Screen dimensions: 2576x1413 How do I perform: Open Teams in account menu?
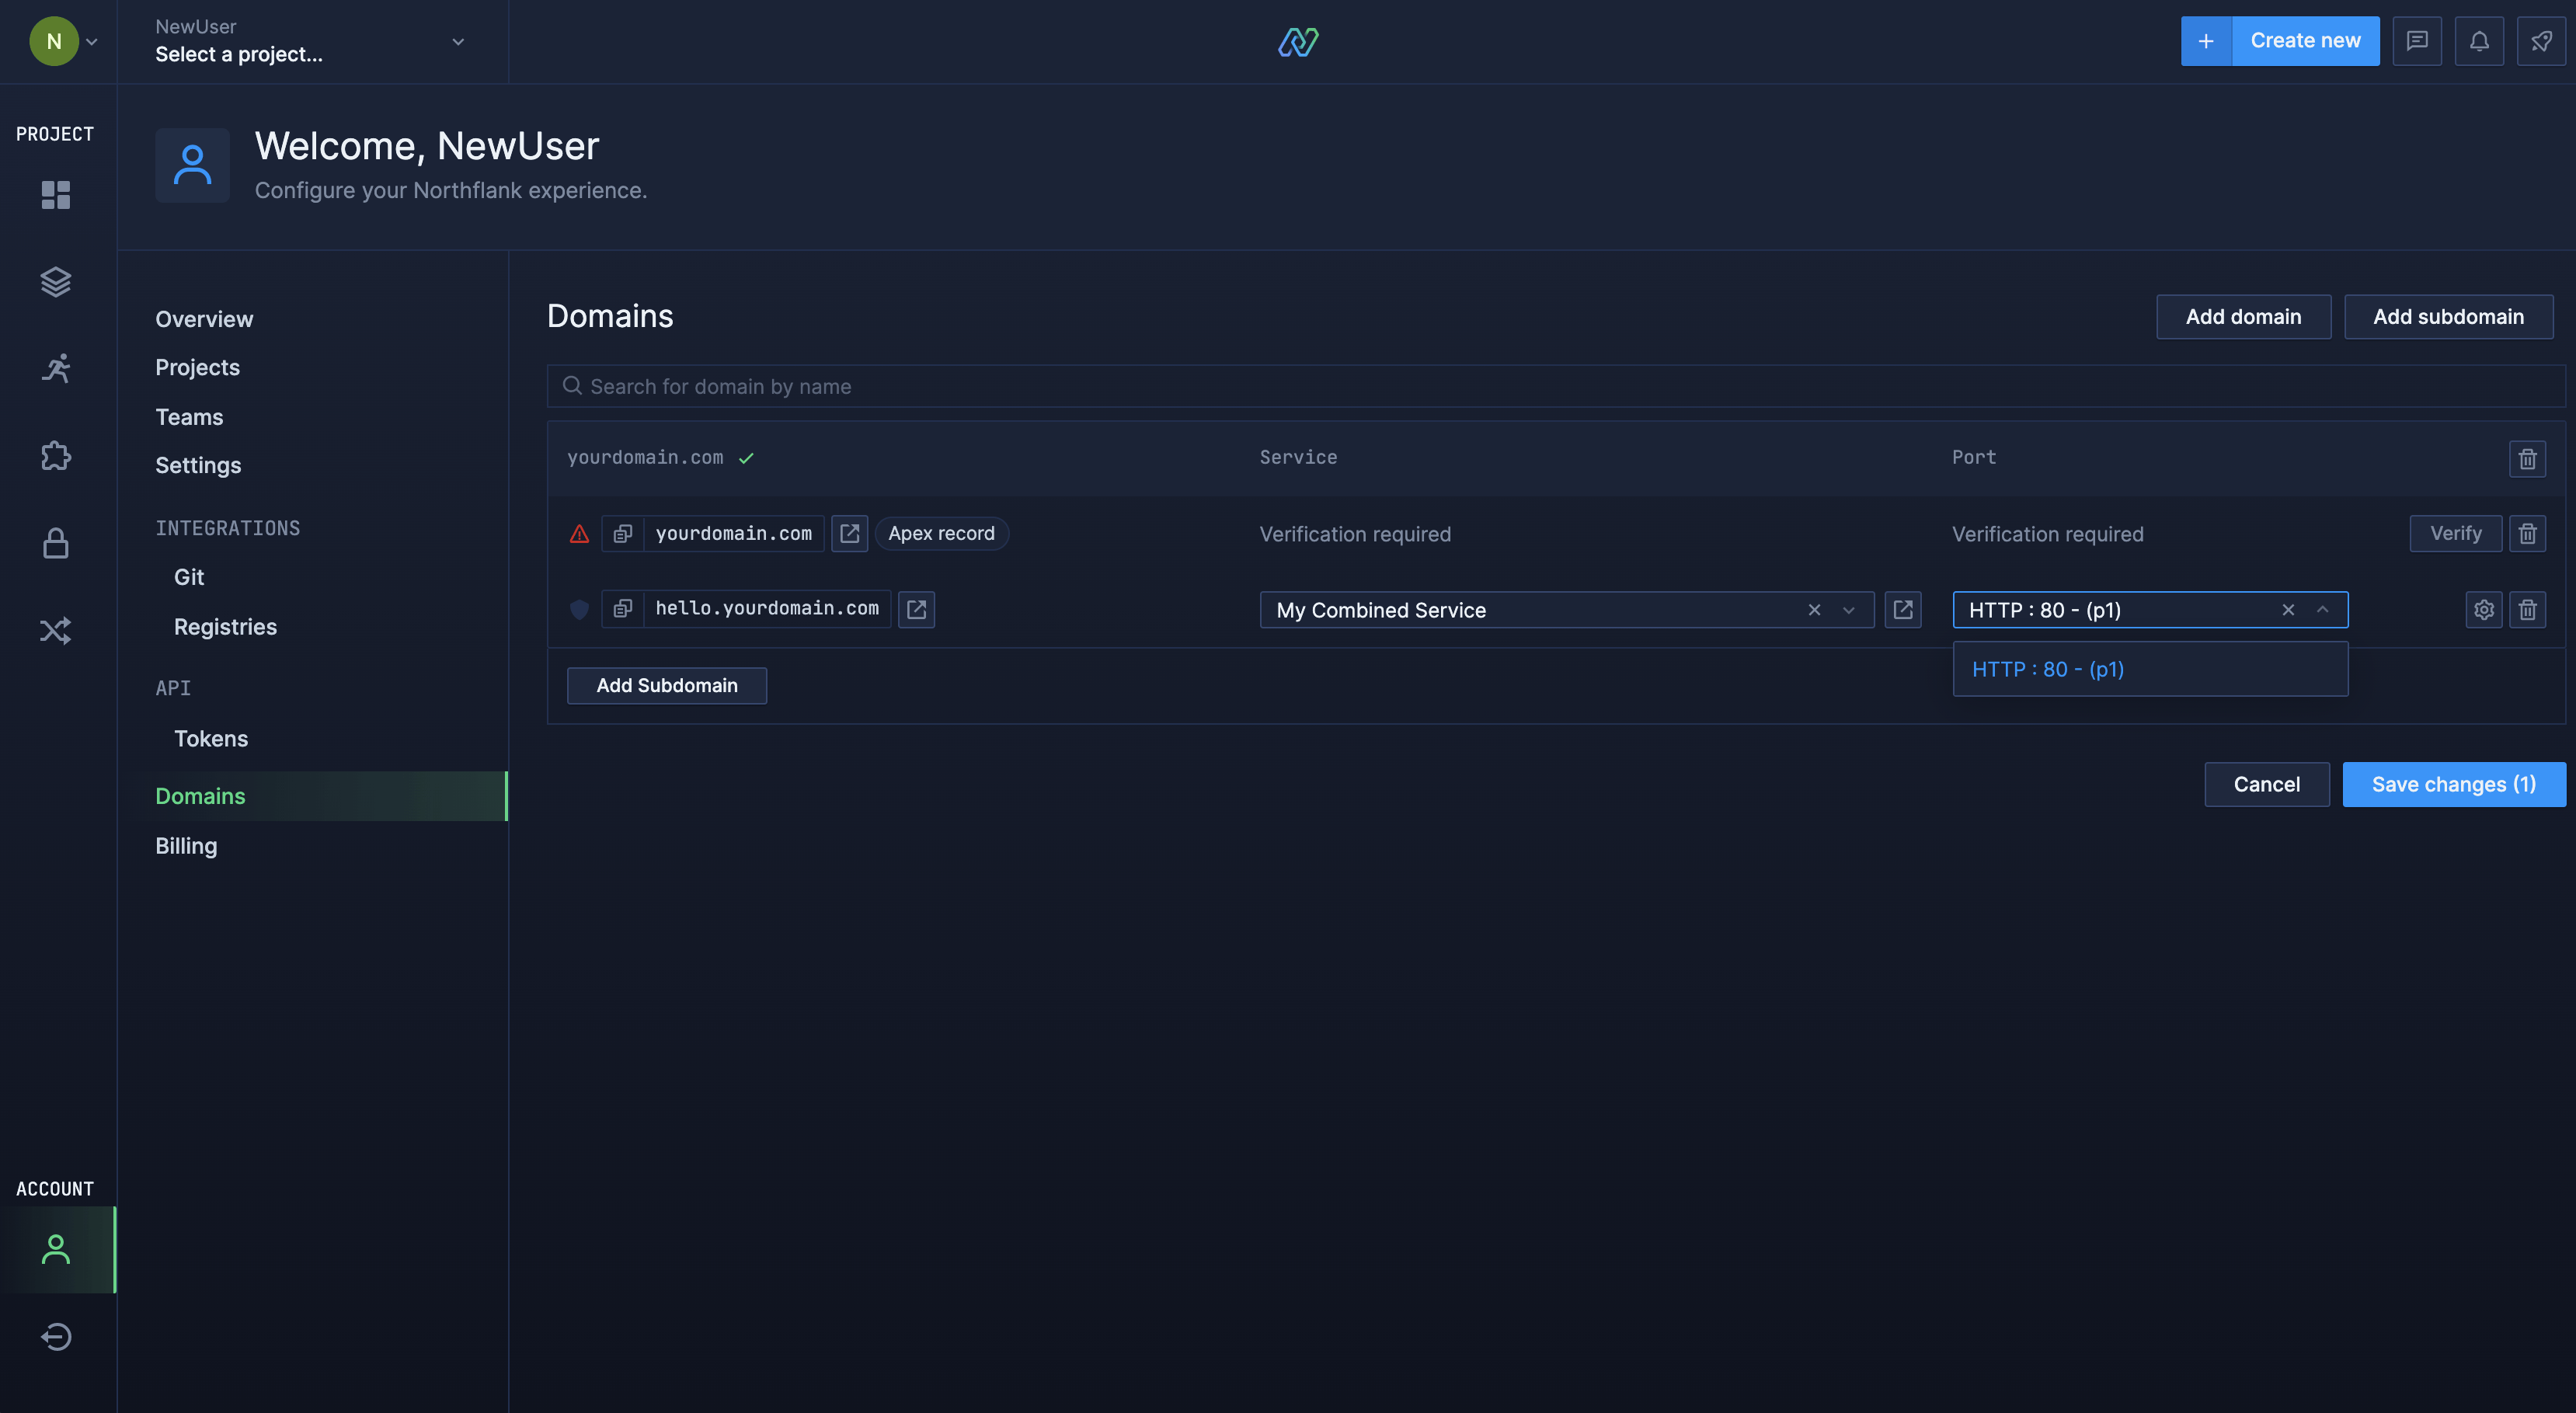coord(189,417)
